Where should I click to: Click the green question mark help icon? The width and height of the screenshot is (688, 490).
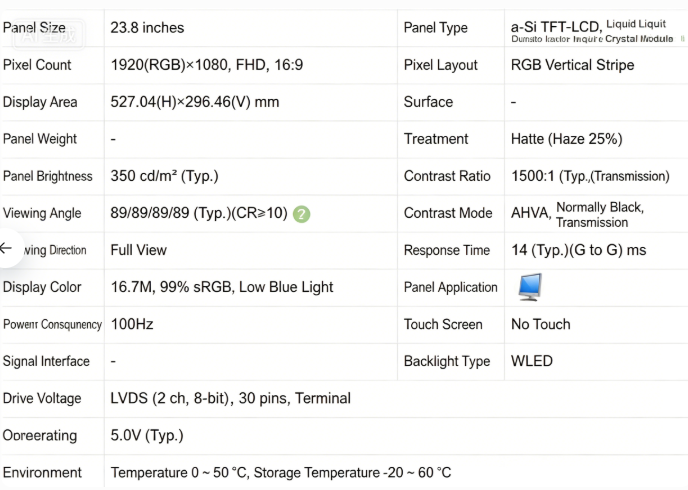(x=301, y=214)
